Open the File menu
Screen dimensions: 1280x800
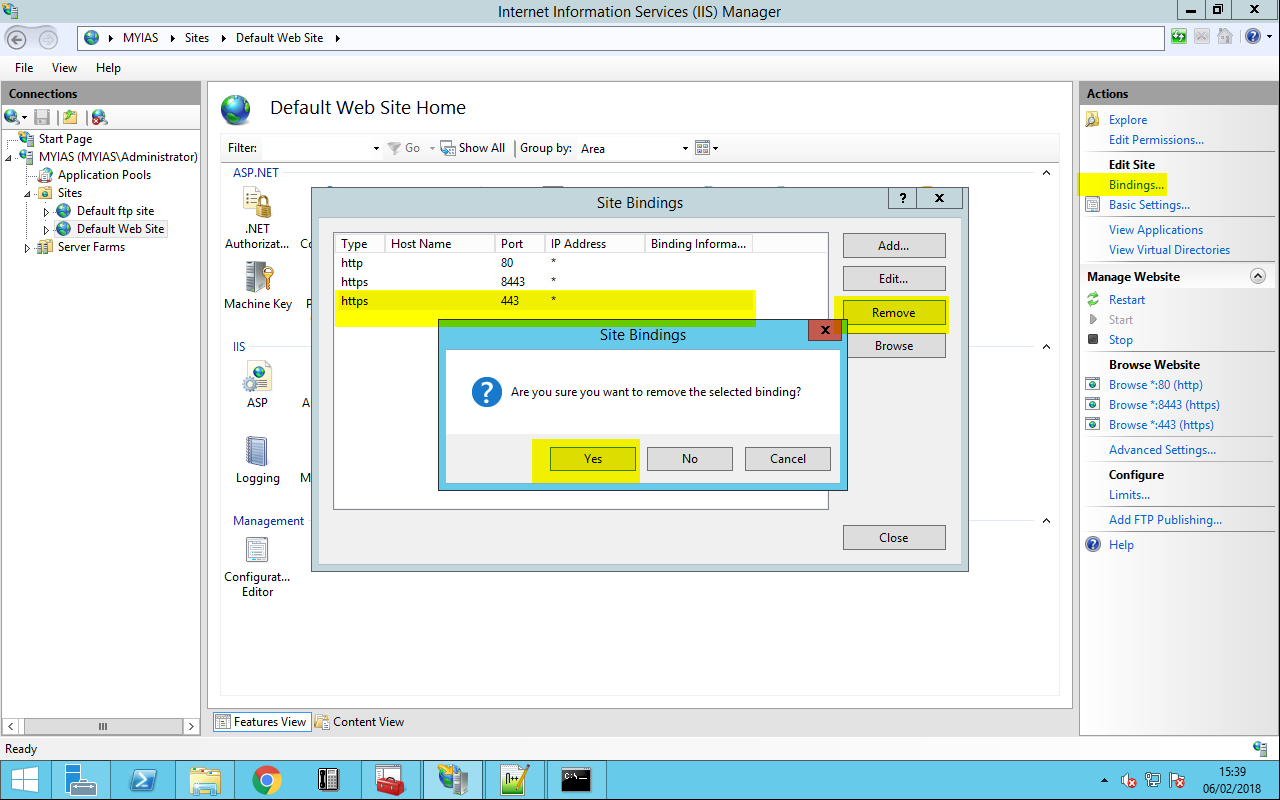pyautogui.click(x=24, y=68)
